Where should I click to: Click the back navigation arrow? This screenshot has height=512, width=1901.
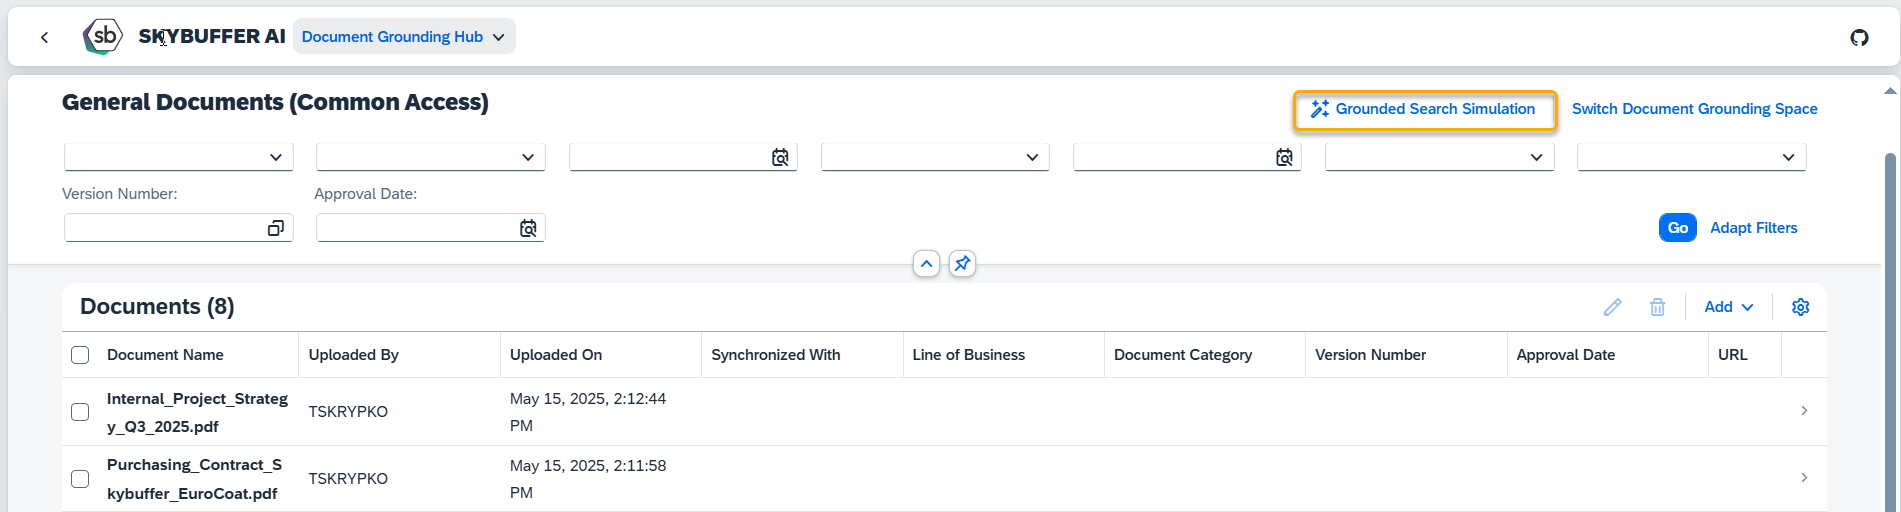pos(44,37)
